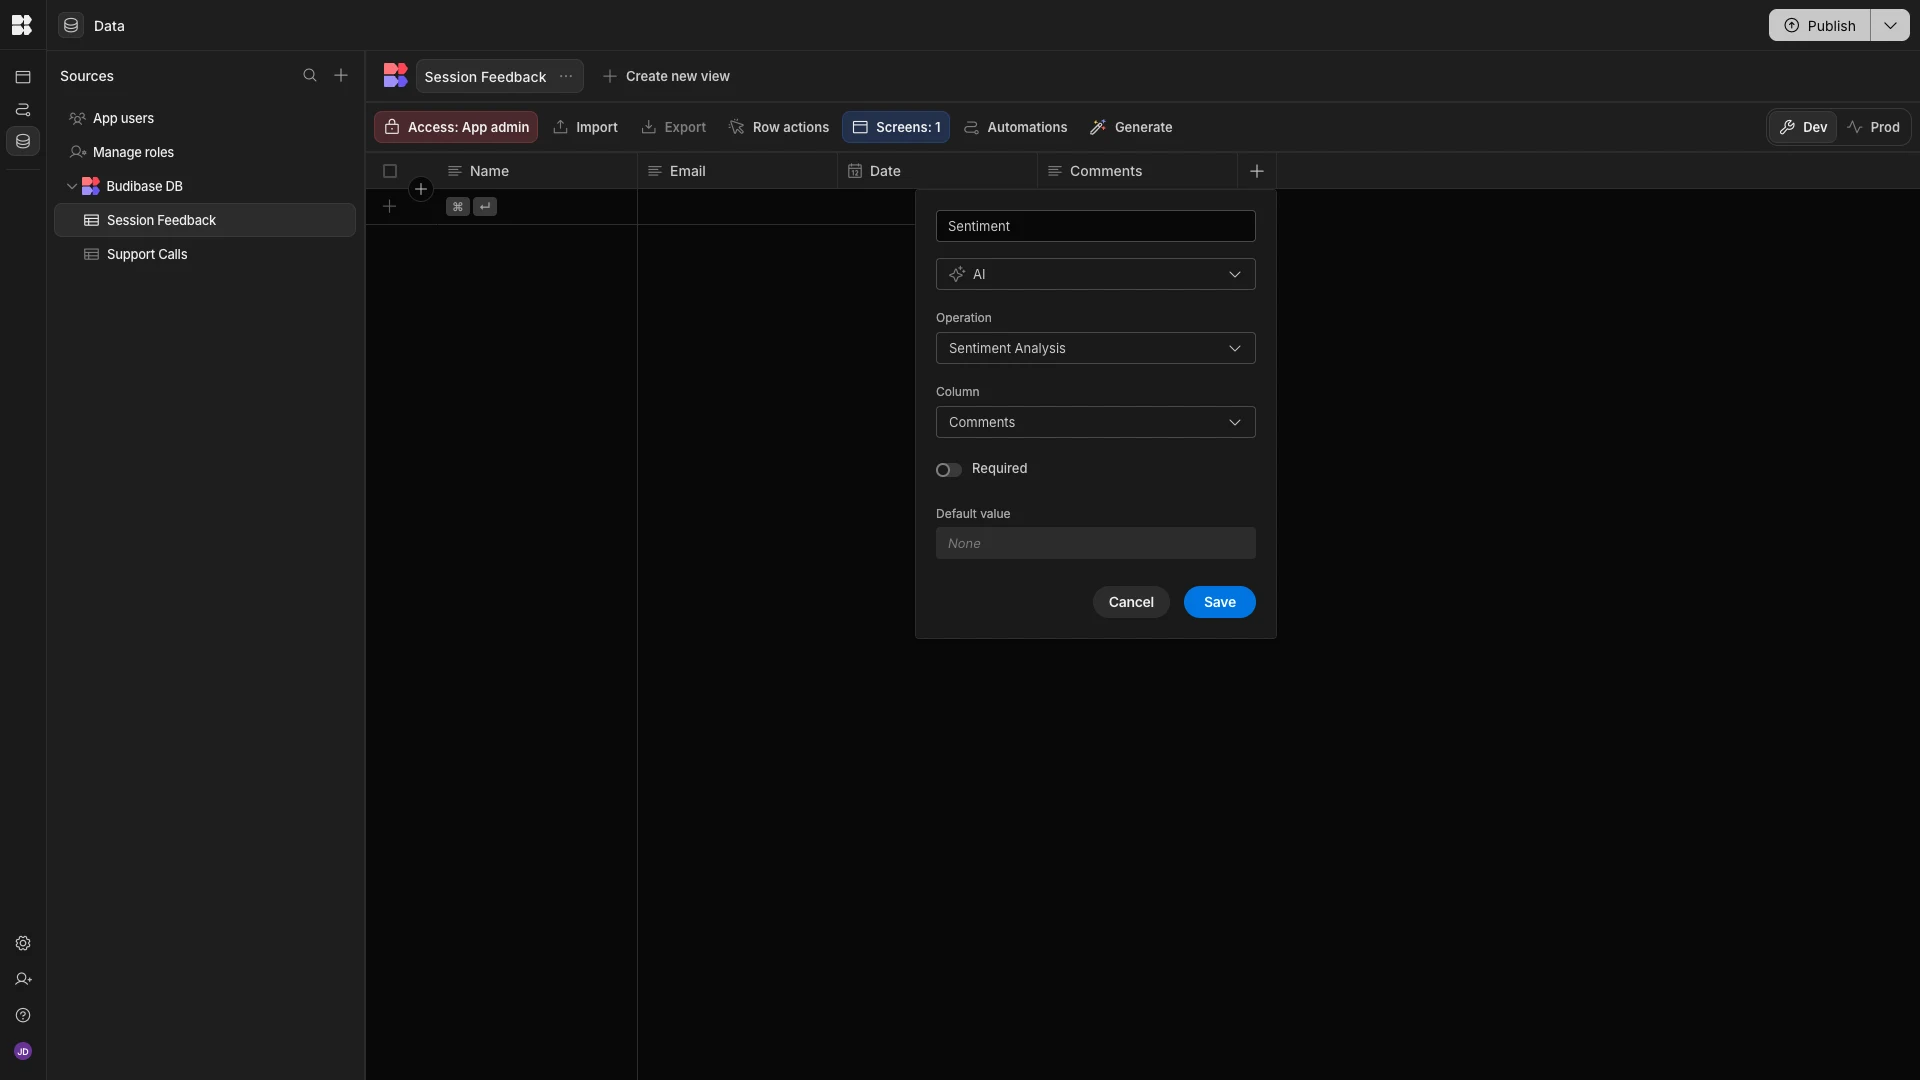The image size is (1920, 1080).
Task: Open the help icon in left sidebar
Action: [x=23, y=1016]
